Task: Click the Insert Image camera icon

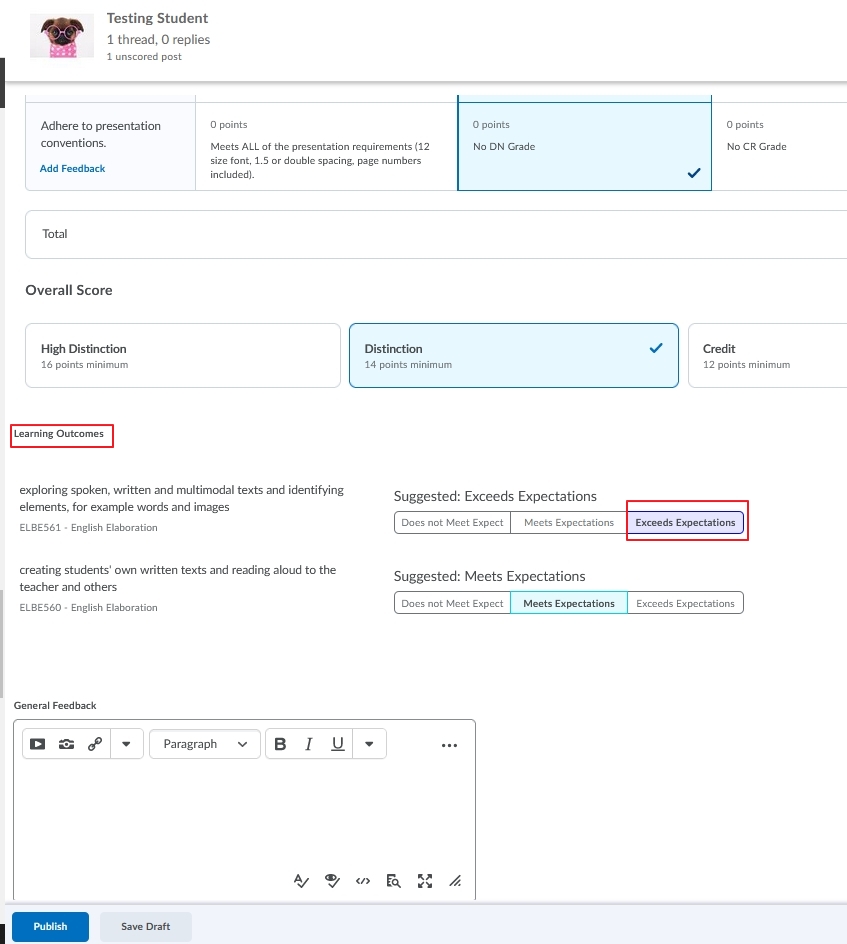Action: 66,744
